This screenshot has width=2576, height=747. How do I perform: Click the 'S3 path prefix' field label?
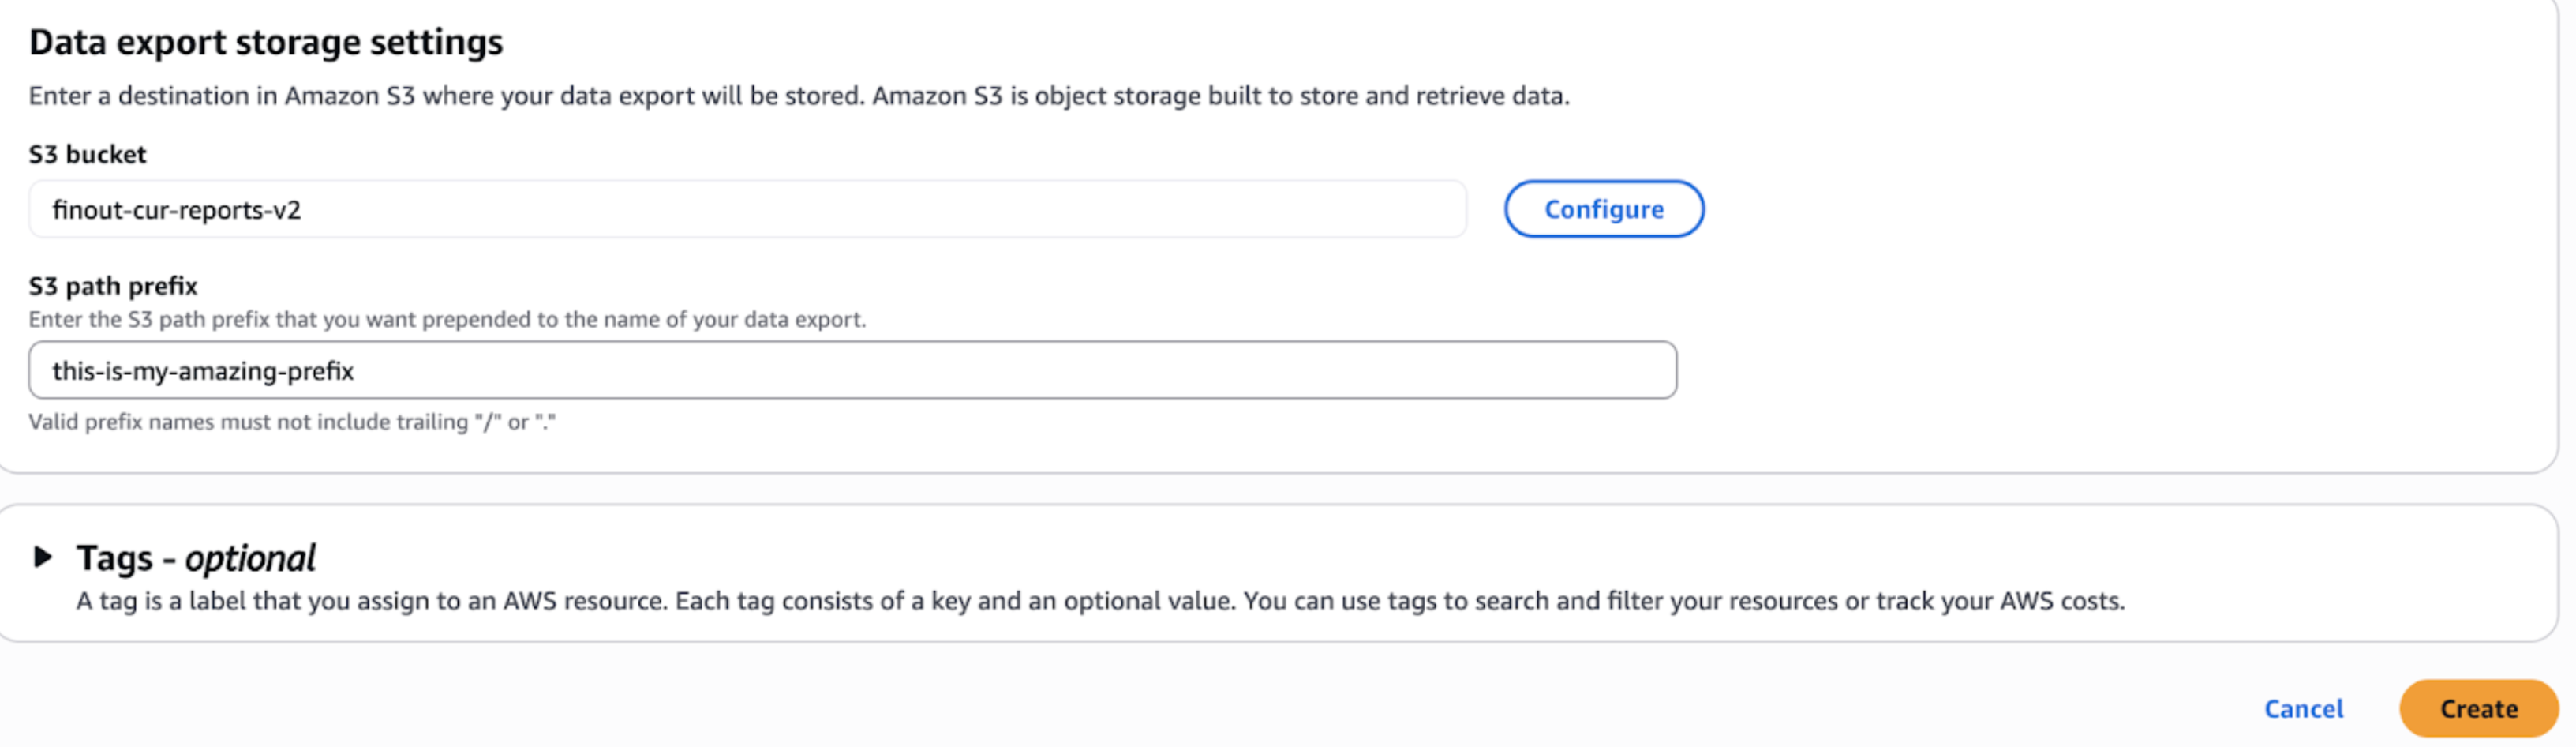113,286
